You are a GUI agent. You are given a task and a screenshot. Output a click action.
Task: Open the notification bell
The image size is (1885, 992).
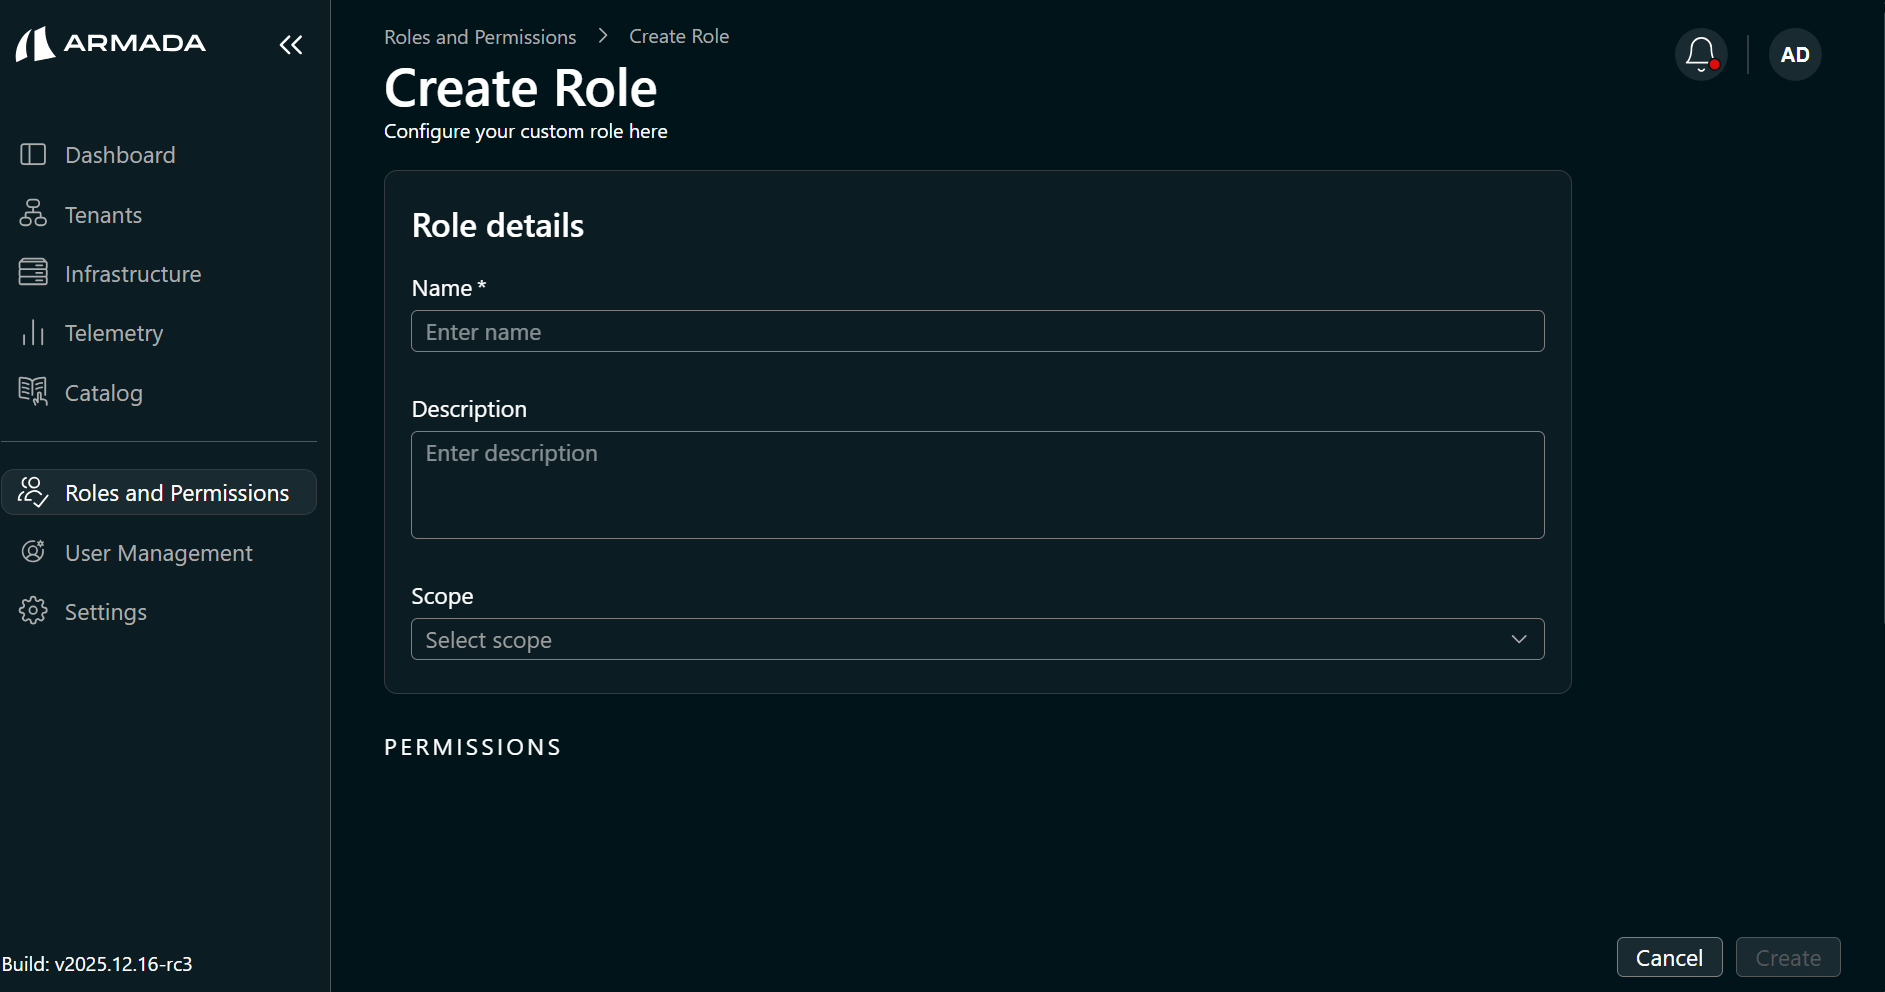[x=1700, y=54]
